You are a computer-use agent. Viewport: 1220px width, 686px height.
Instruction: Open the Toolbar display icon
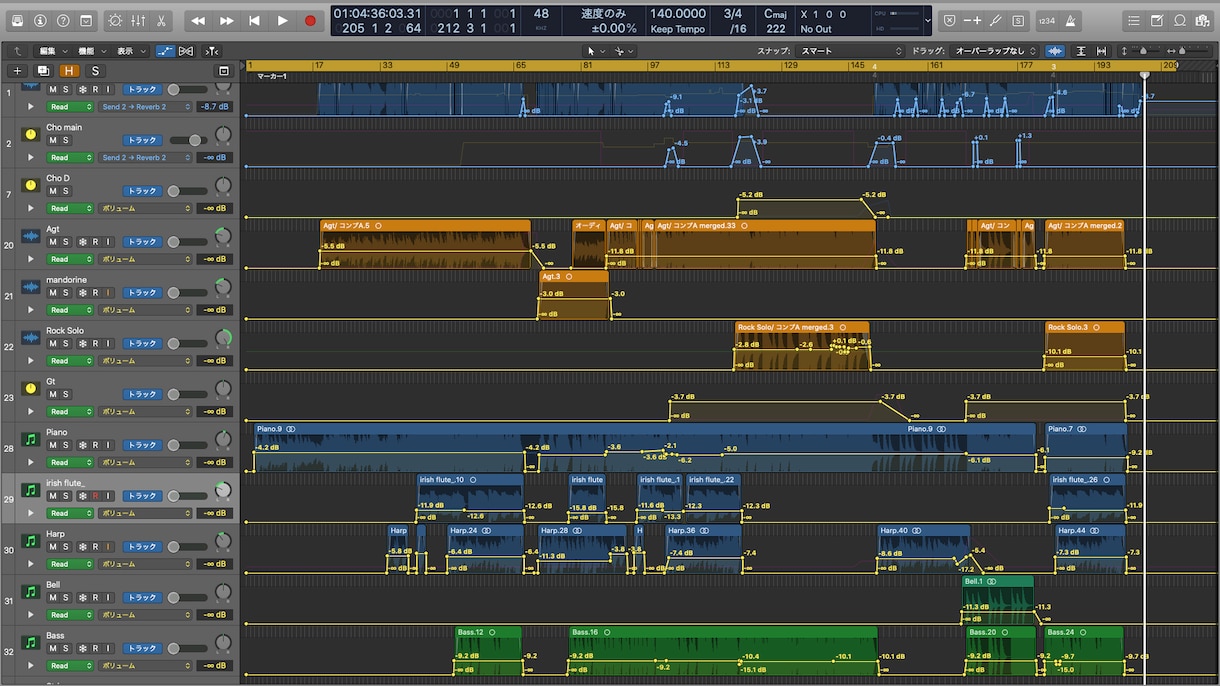(x=86, y=20)
